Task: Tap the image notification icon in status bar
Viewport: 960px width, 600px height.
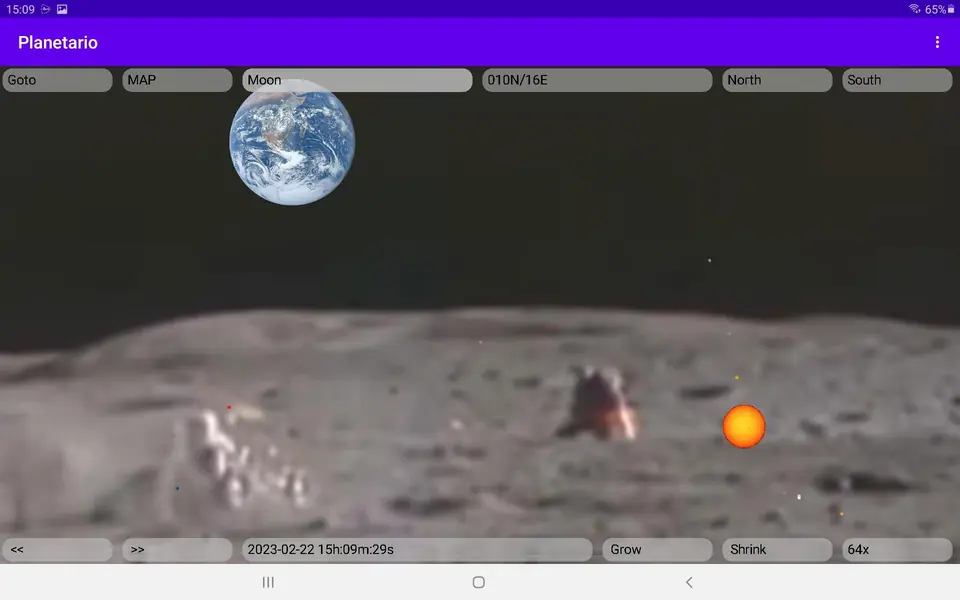Action: pos(62,9)
